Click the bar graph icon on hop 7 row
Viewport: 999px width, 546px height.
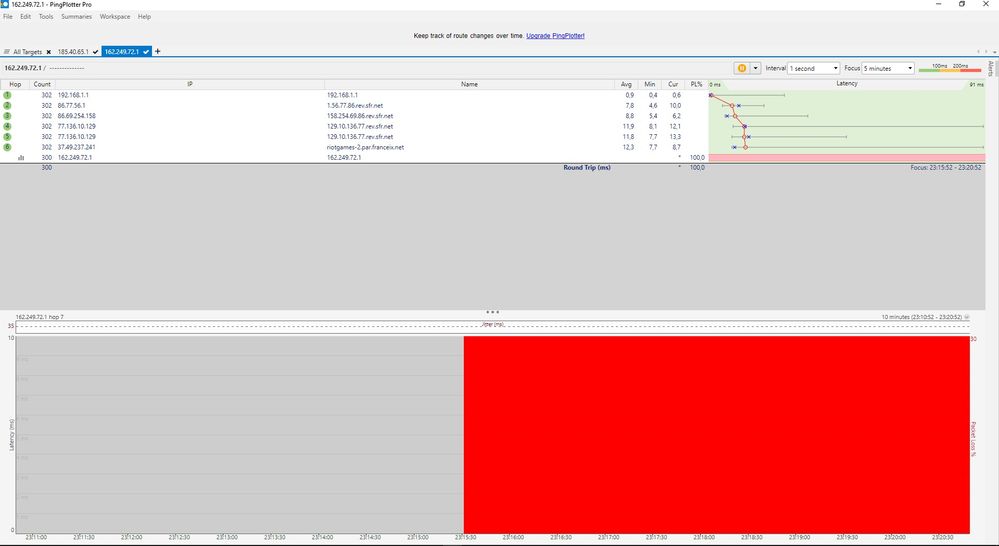21,157
